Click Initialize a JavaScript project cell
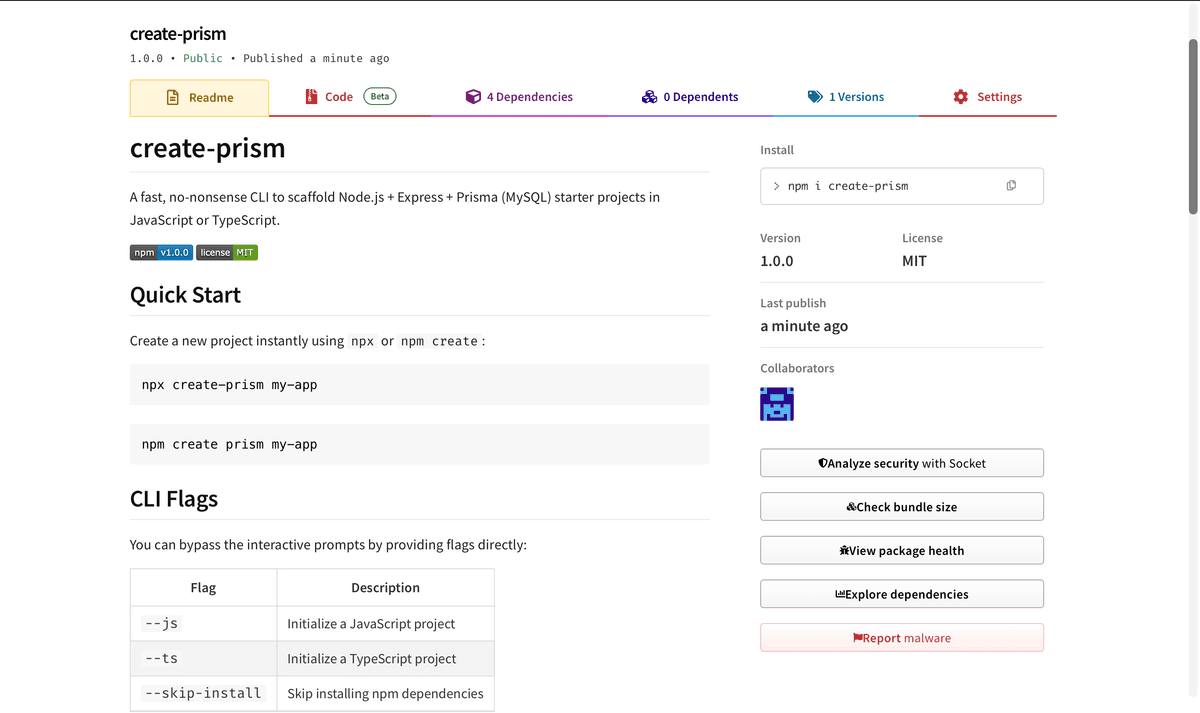This screenshot has height=713, width=1200. click(x=386, y=623)
